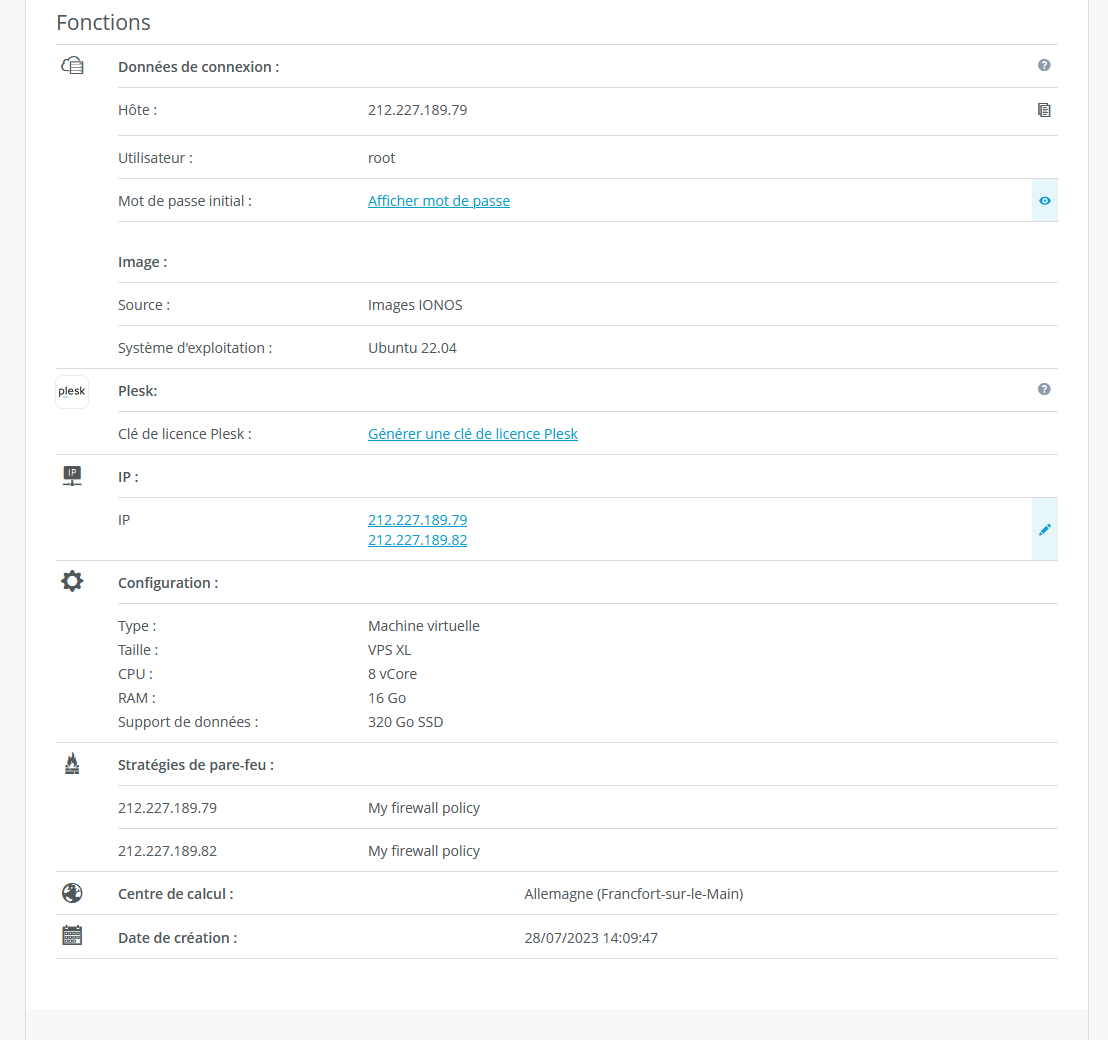Click the firewall row label 212.227.189.82
The width and height of the screenshot is (1108, 1040).
pyautogui.click(x=167, y=851)
